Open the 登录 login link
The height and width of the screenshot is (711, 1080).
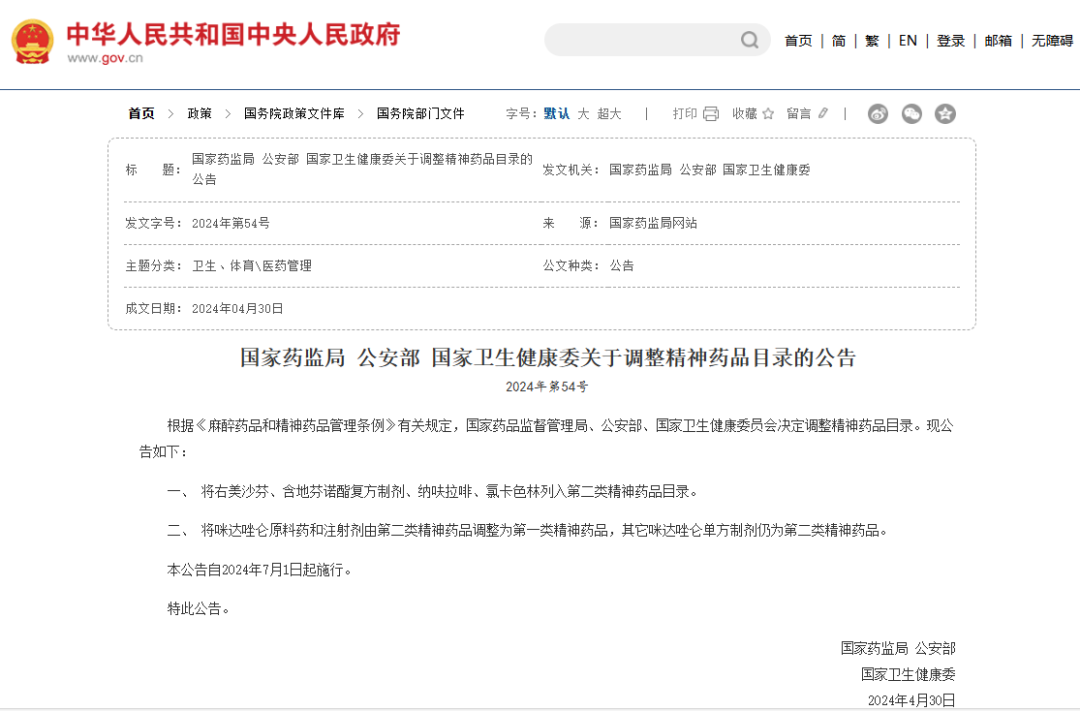[x=951, y=41]
